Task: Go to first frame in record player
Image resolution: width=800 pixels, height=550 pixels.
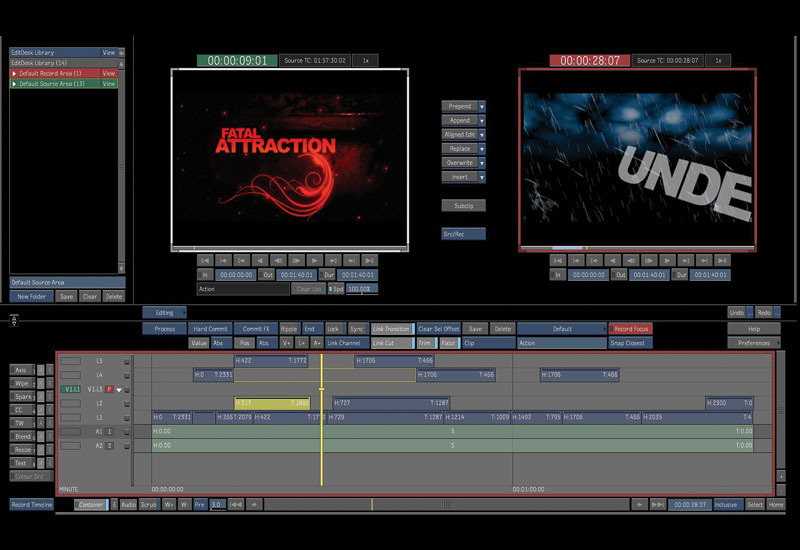Action: tap(558, 260)
